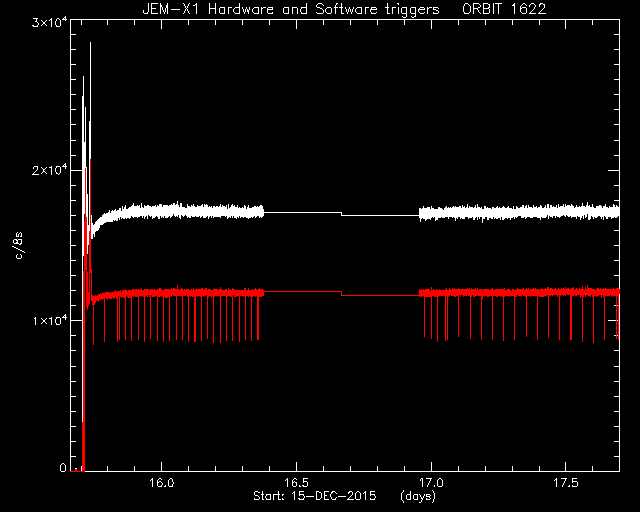Image resolution: width=640 pixels, height=512 pixels.
Task: Click the ORBIT 1622 label
Action: (504, 9)
